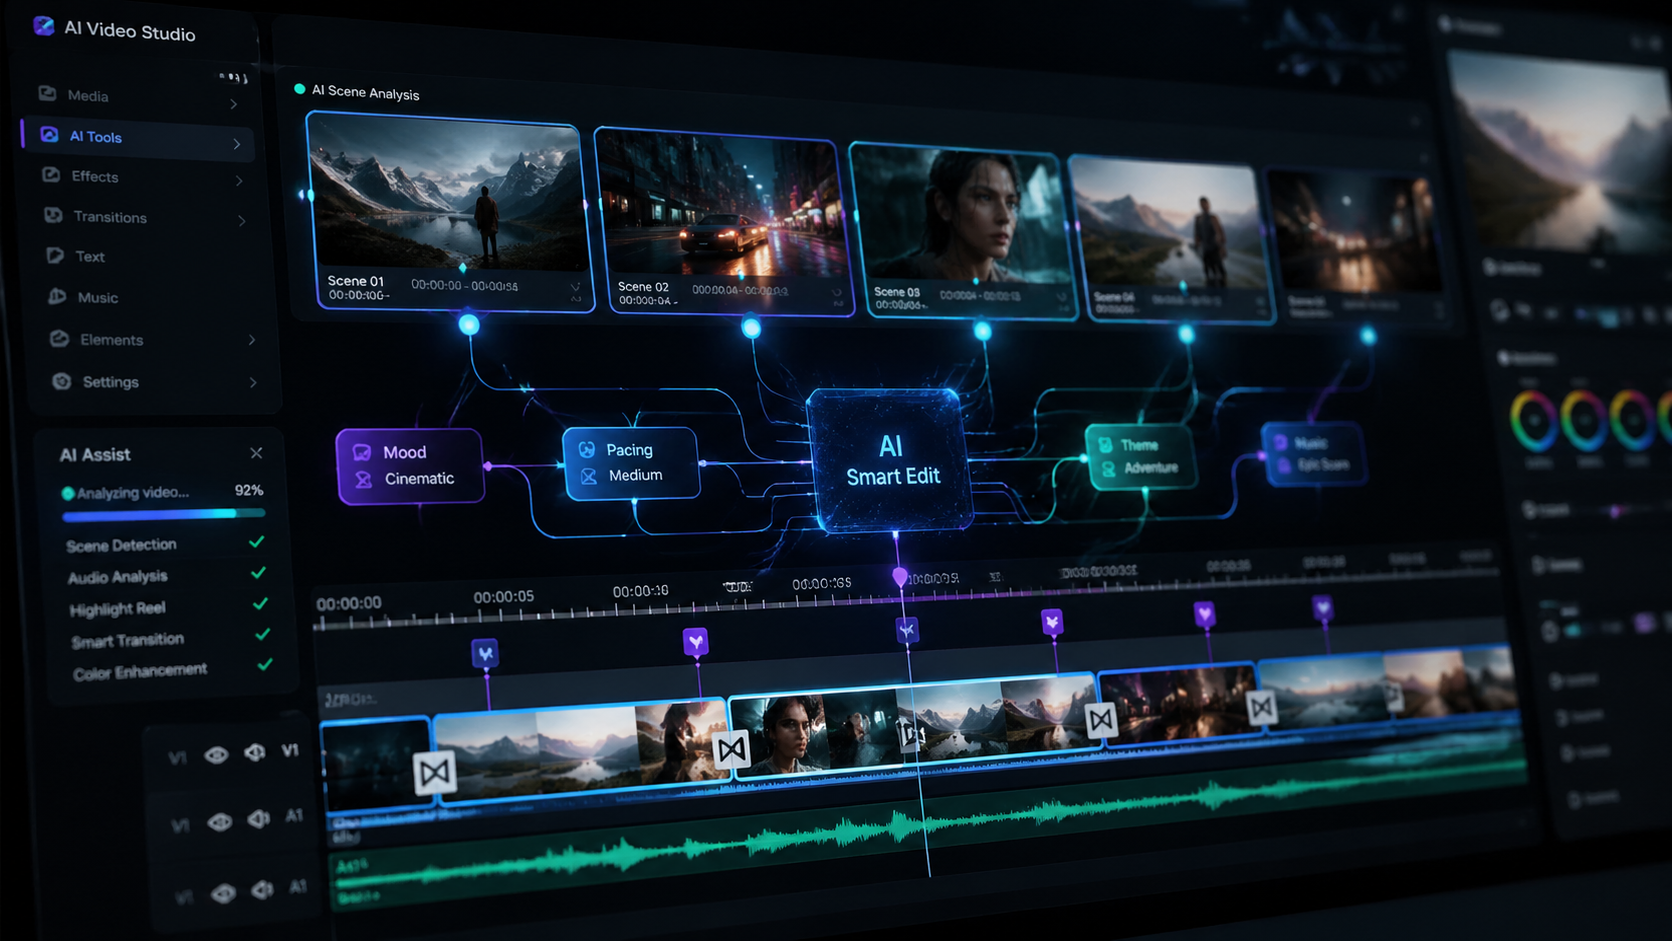
Task: Select the sixth purple timeline marker
Action: tap(1323, 607)
